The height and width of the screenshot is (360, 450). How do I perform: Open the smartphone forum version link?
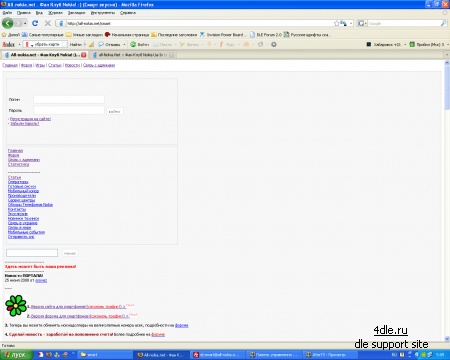(x=80, y=316)
